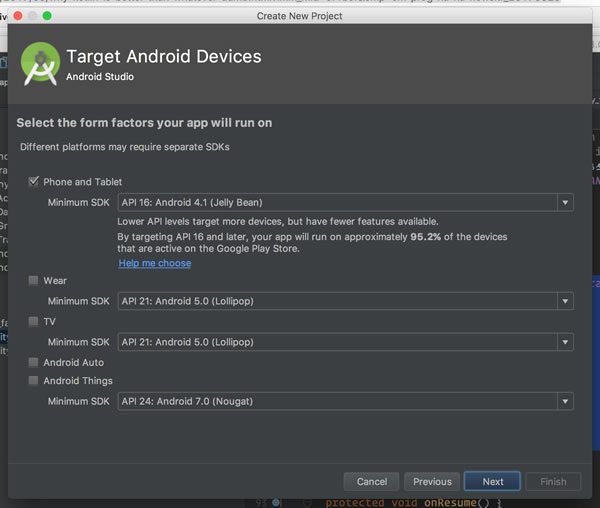
Task: Expand the Android Things Minimum SDK dropdown
Action: tap(345, 401)
